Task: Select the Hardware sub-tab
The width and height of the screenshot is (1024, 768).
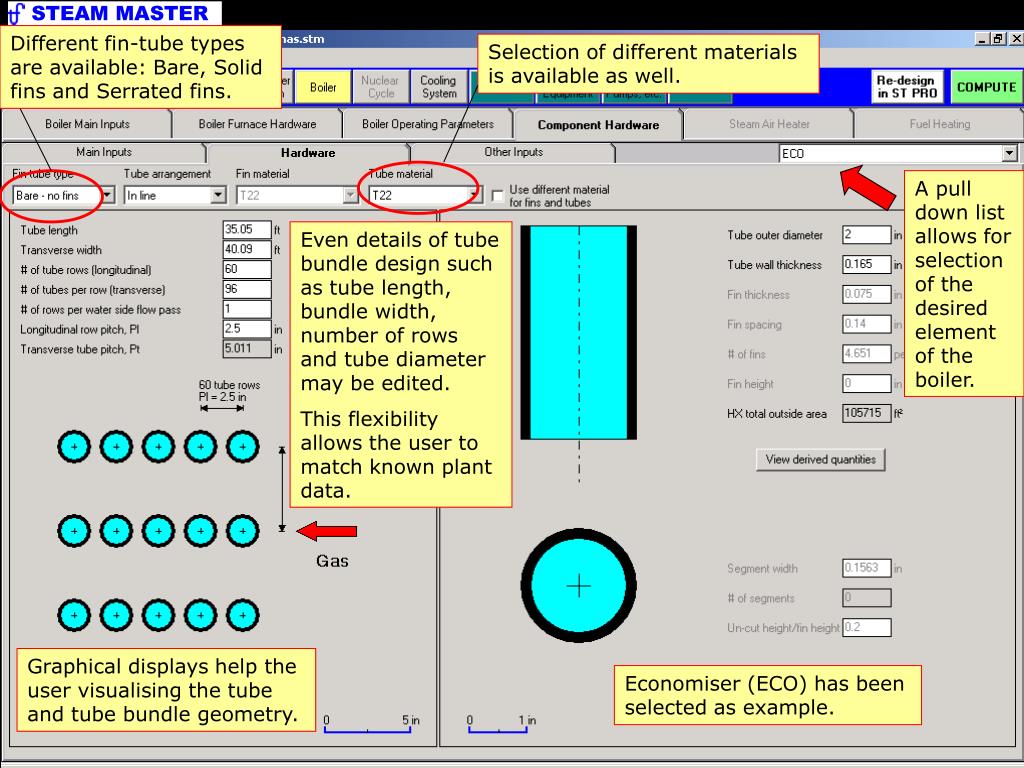Action: click(308, 153)
